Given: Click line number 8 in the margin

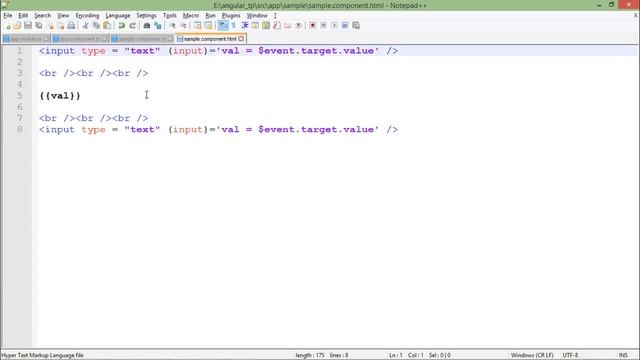Looking at the screenshot, I should [x=20, y=129].
